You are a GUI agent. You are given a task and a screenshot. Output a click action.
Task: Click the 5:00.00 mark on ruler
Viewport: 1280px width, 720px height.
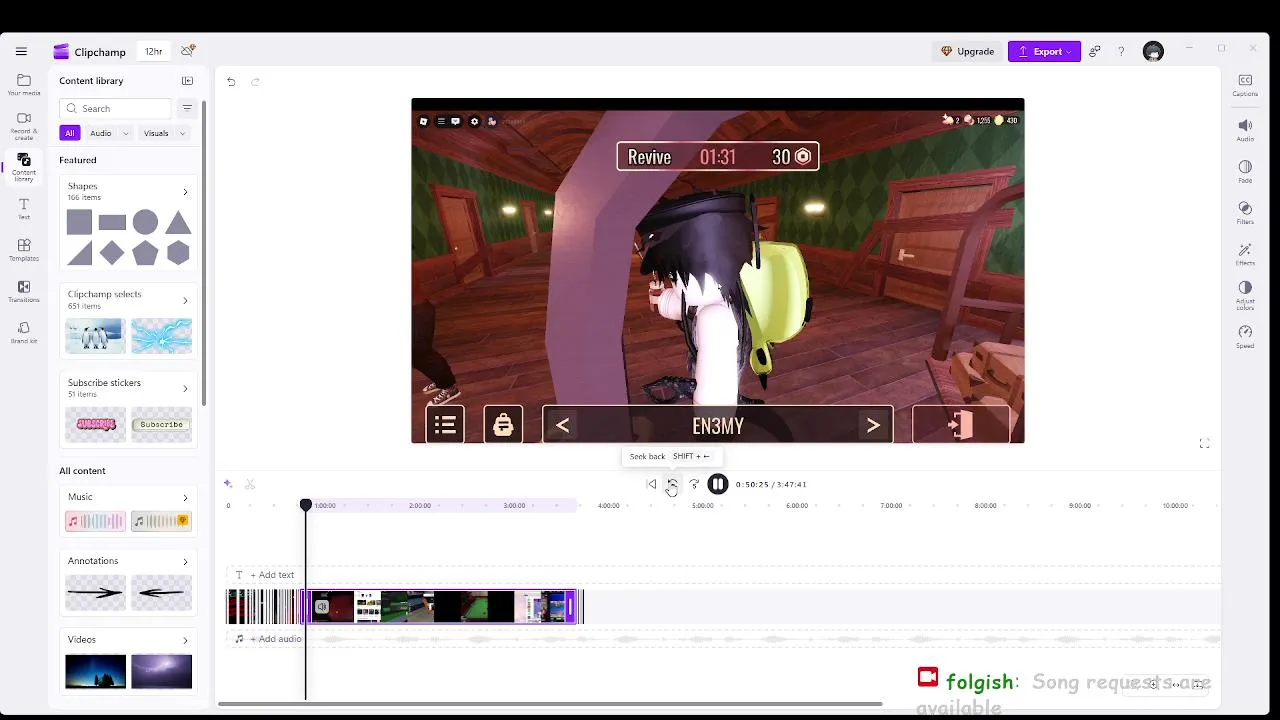(x=703, y=506)
